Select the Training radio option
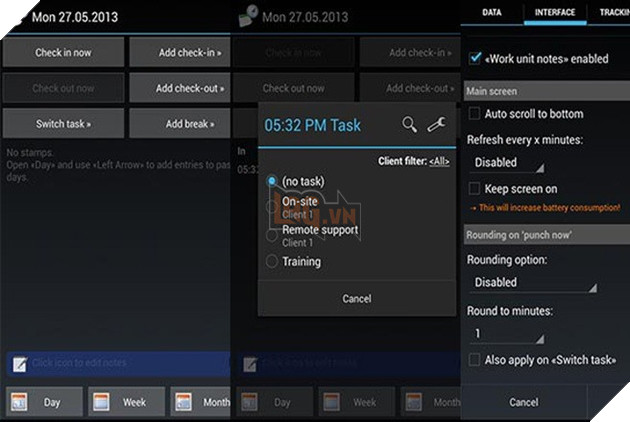This screenshot has width=630, height=422. click(271, 262)
